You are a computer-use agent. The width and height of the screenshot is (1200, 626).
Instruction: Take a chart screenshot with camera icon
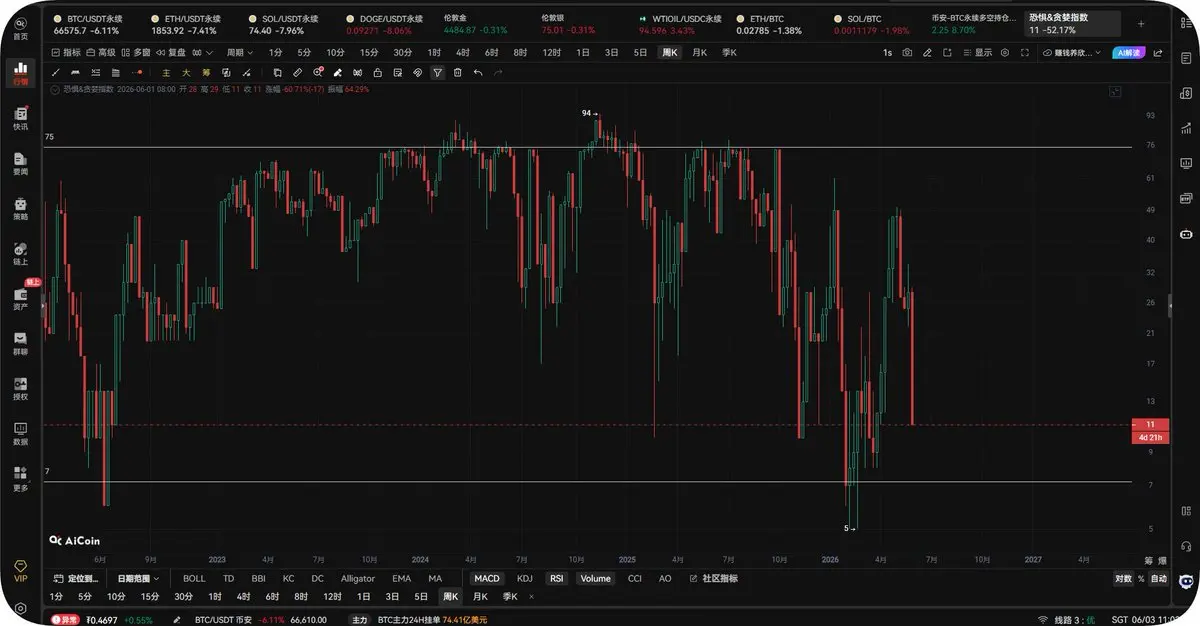click(907, 53)
